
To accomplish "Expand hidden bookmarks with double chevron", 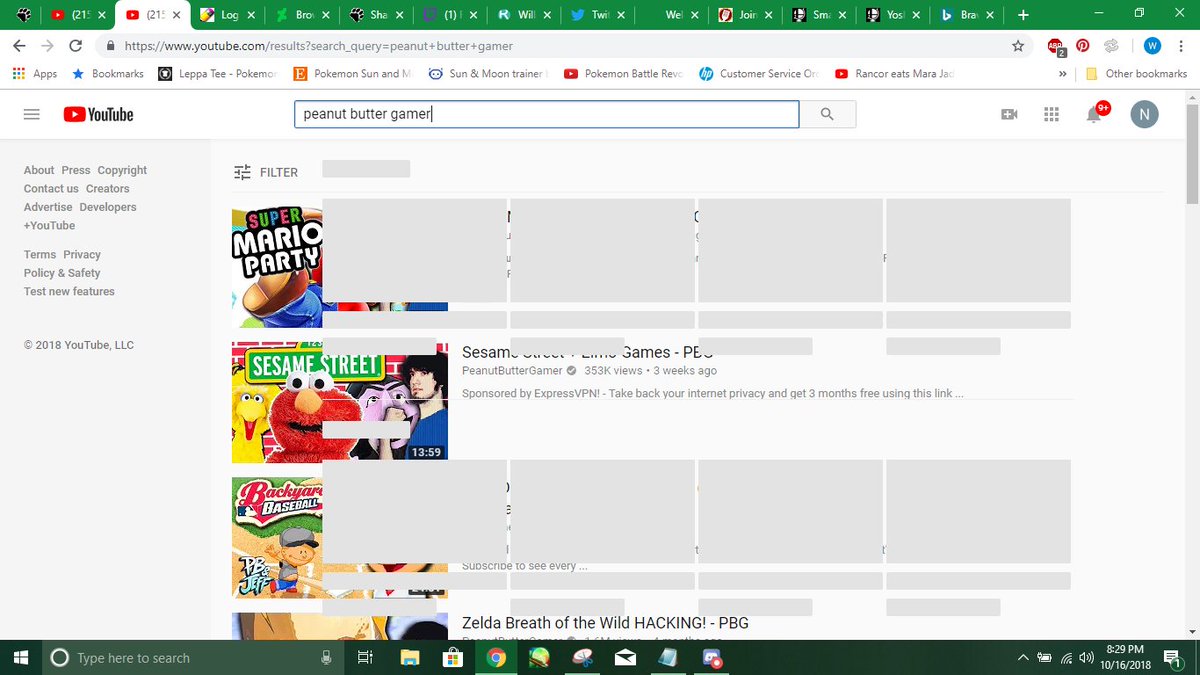I will tap(1063, 74).
